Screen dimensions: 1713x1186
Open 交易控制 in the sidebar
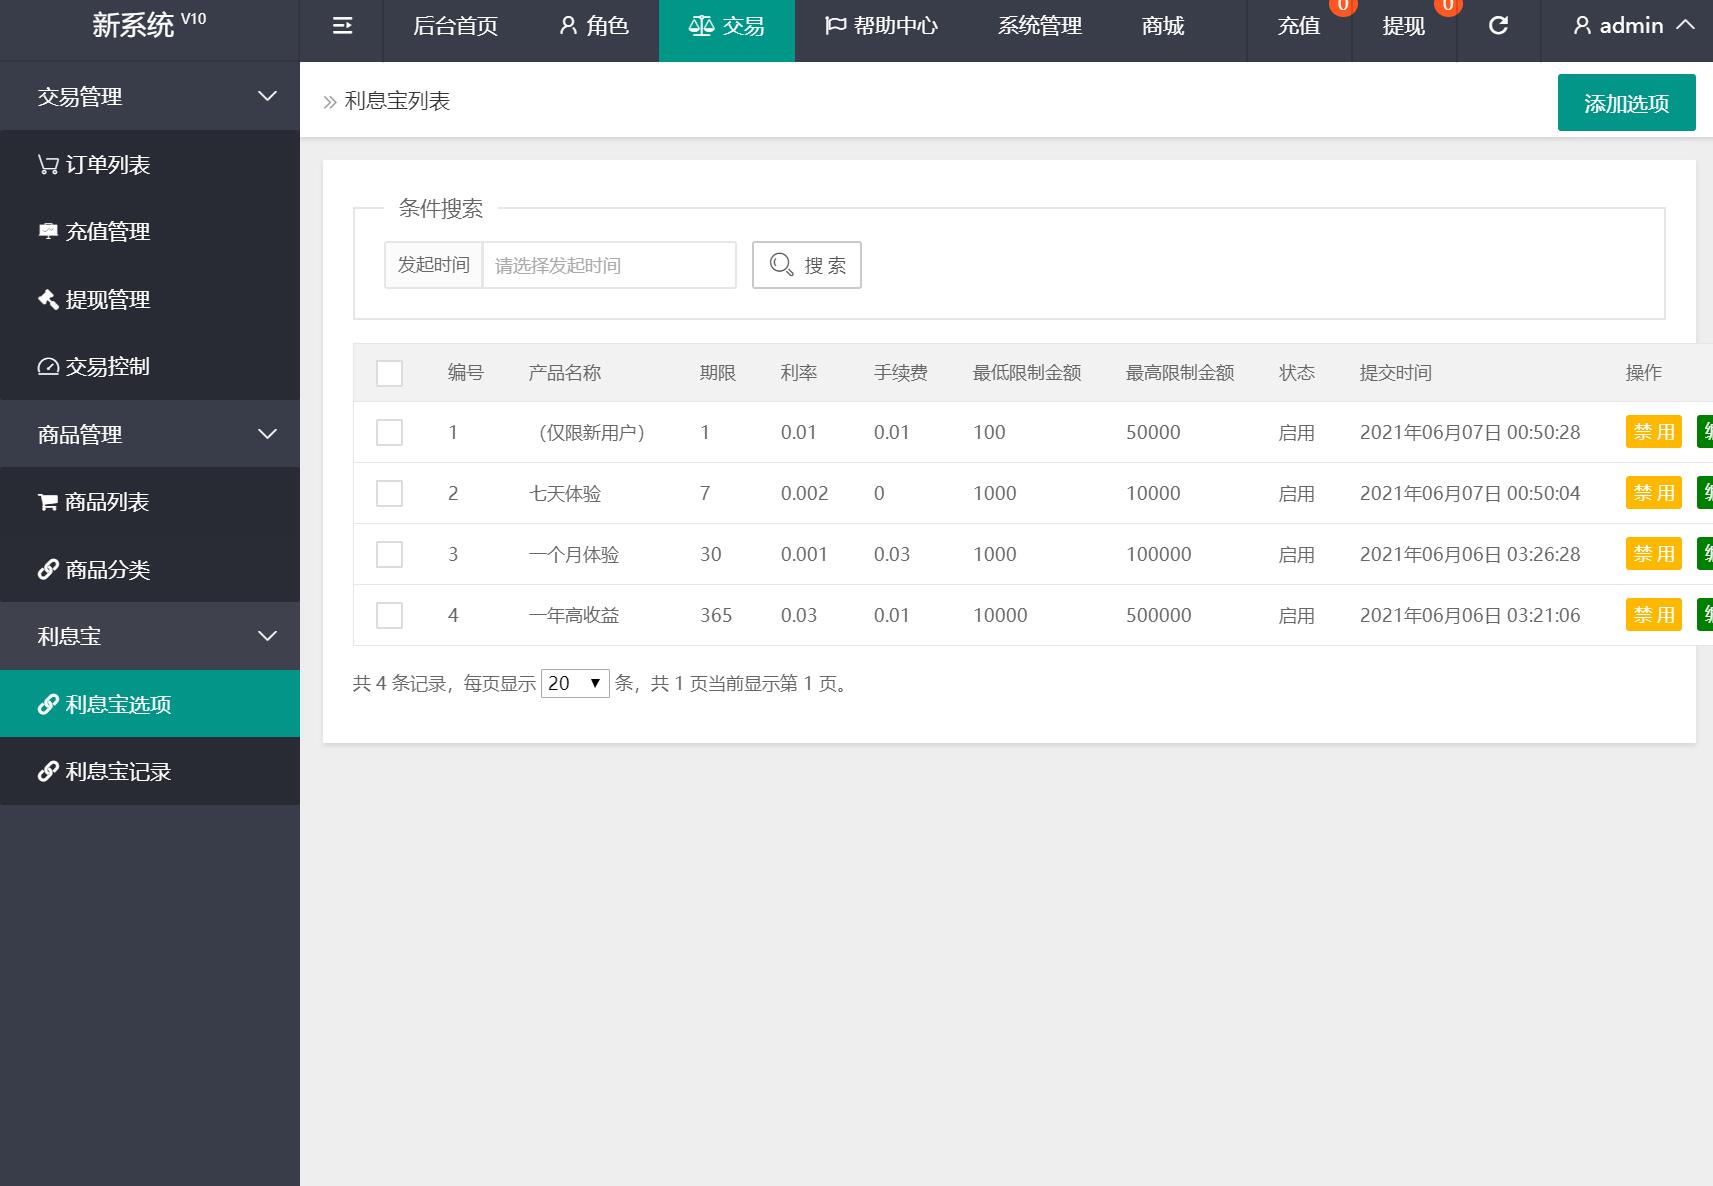pyautogui.click(x=150, y=366)
